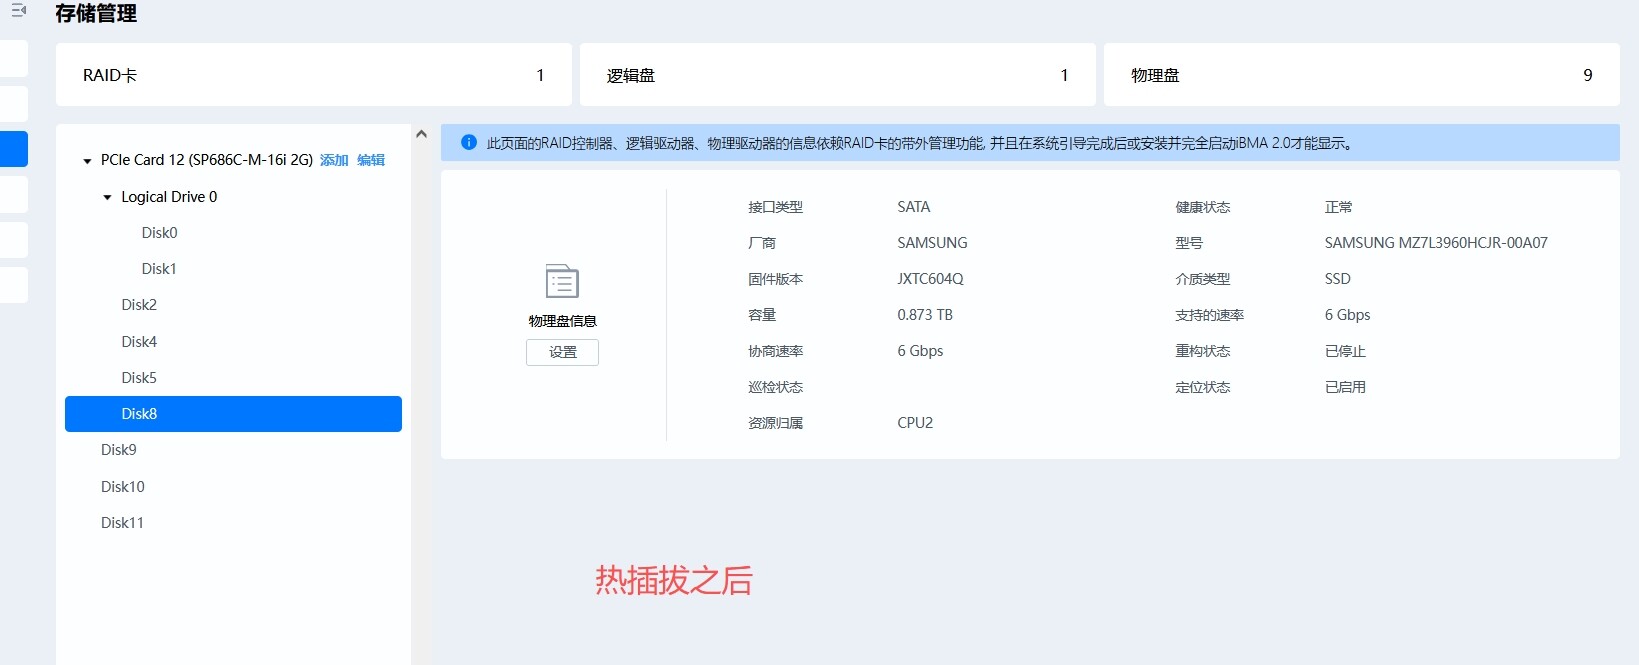Open Disk4 details
The width and height of the screenshot is (1639, 665).
(139, 342)
